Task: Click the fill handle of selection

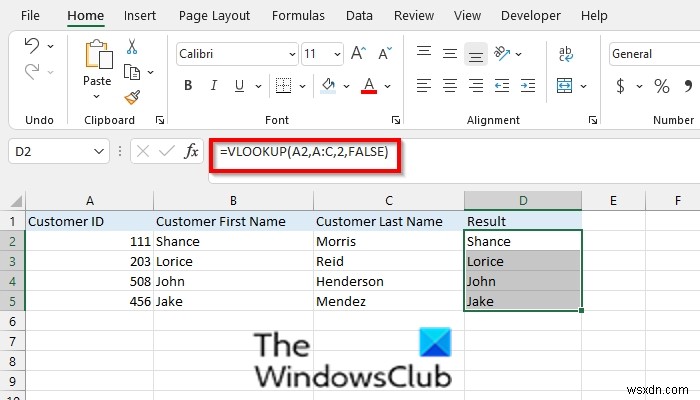Action: [x=581, y=310]
